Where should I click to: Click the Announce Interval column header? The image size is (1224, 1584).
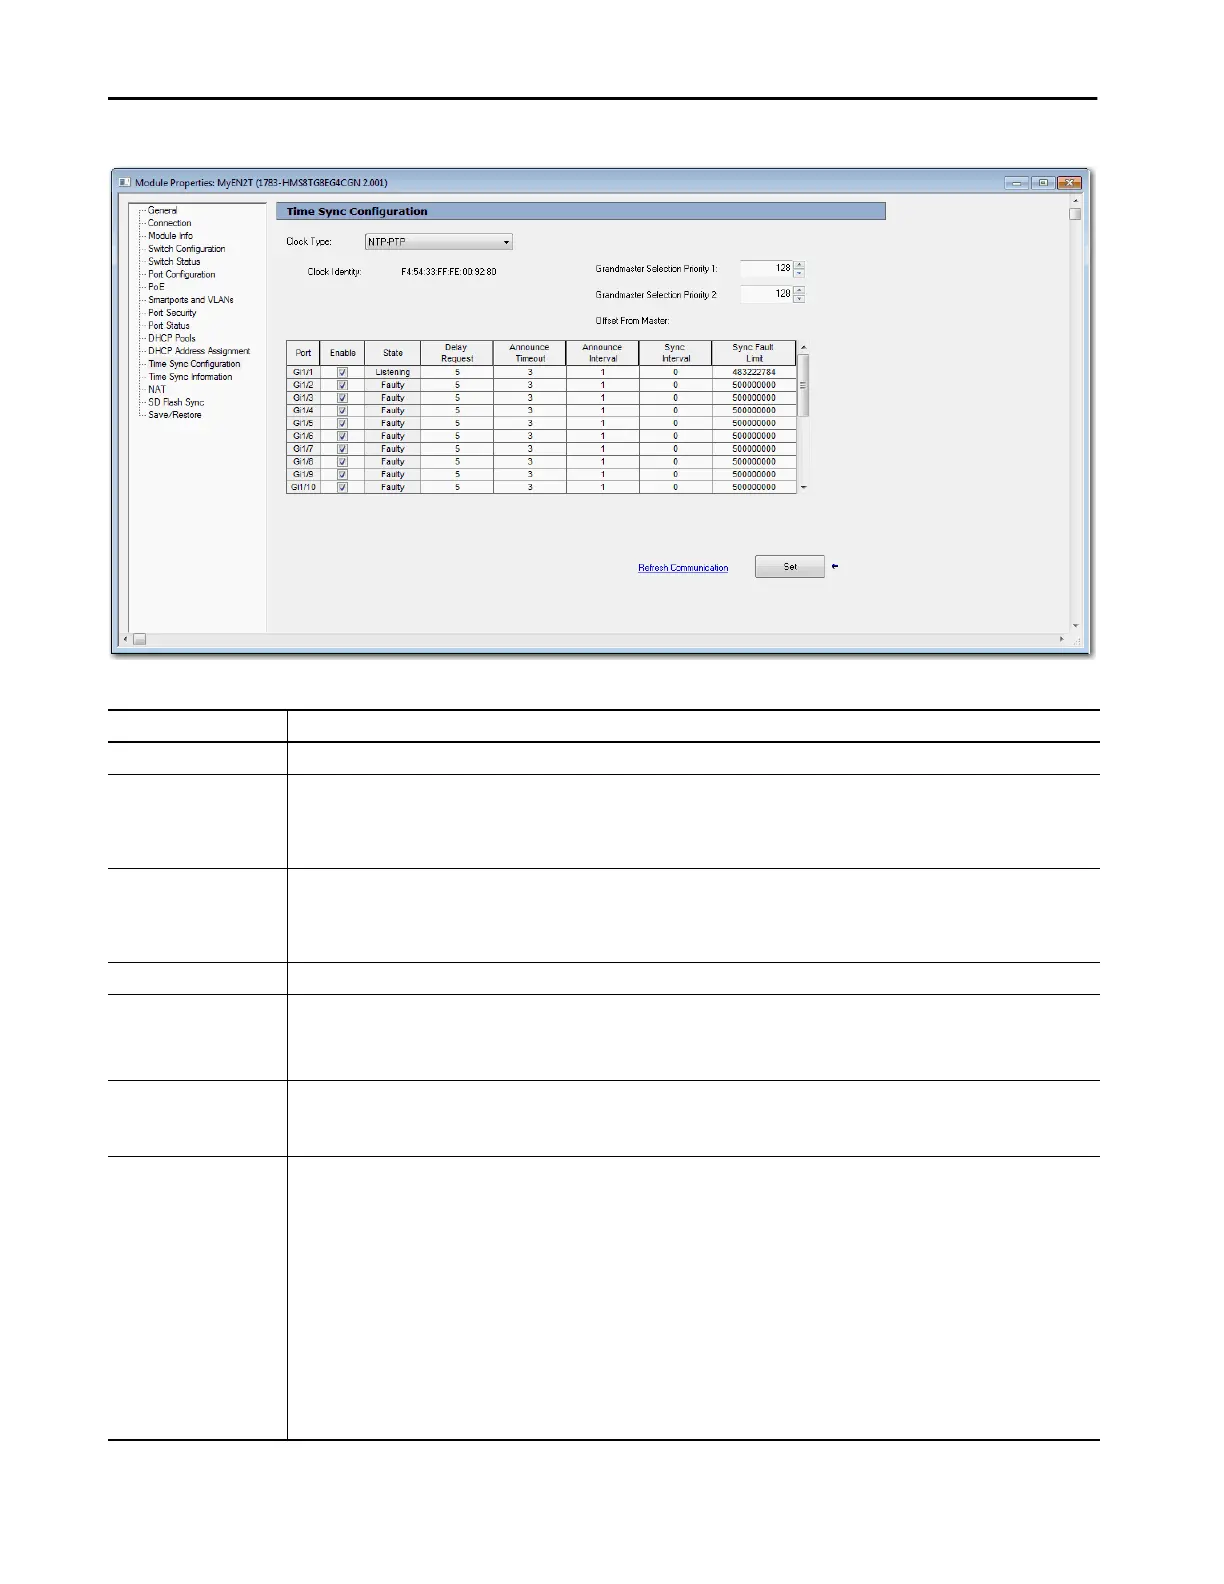(x=603, y=353)
